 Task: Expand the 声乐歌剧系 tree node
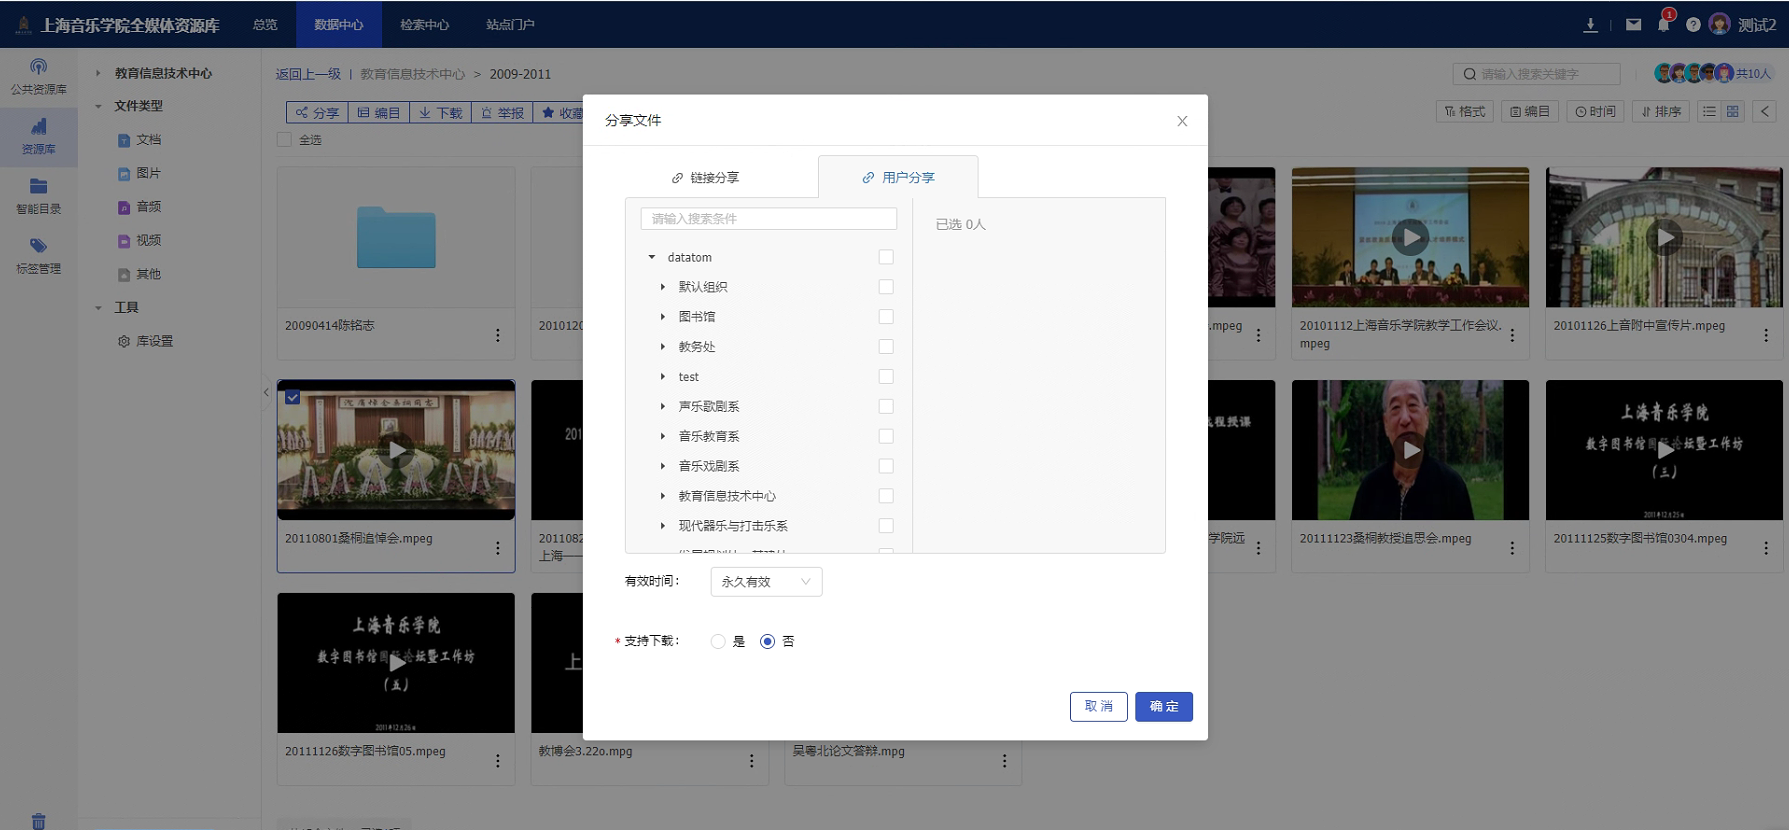click(x=663, y=407)
